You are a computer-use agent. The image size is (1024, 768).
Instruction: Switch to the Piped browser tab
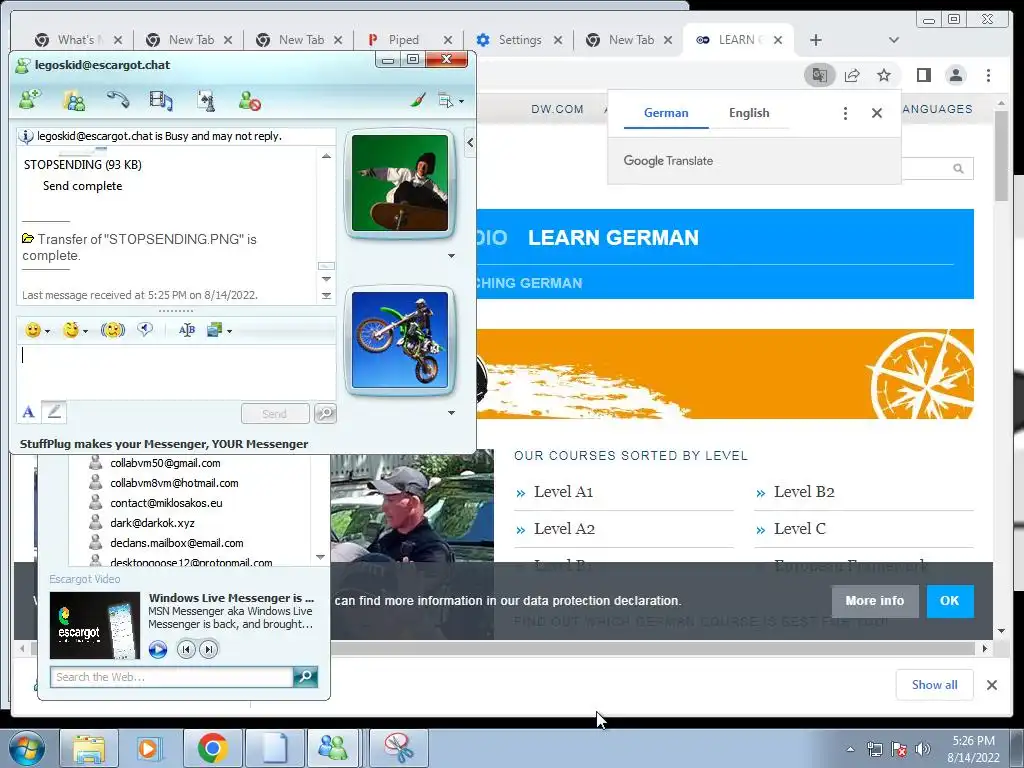click(408, 40)
